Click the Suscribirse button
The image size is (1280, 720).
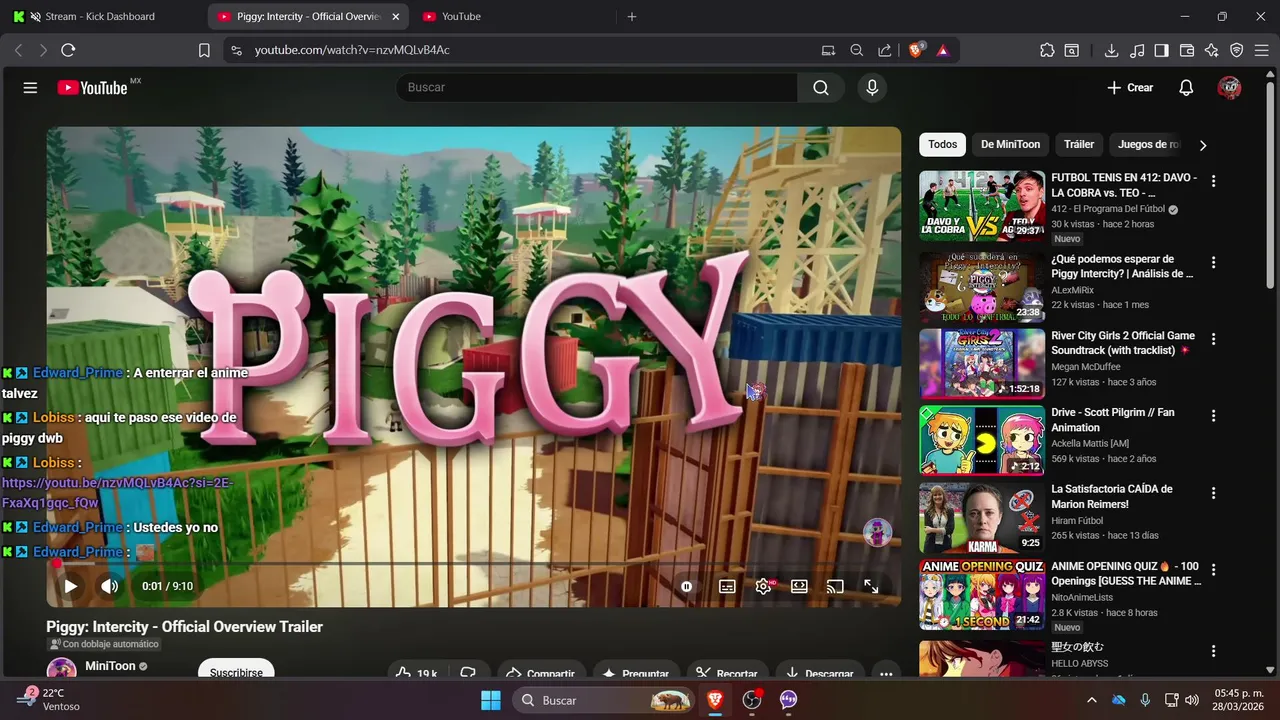click(236, 672)
